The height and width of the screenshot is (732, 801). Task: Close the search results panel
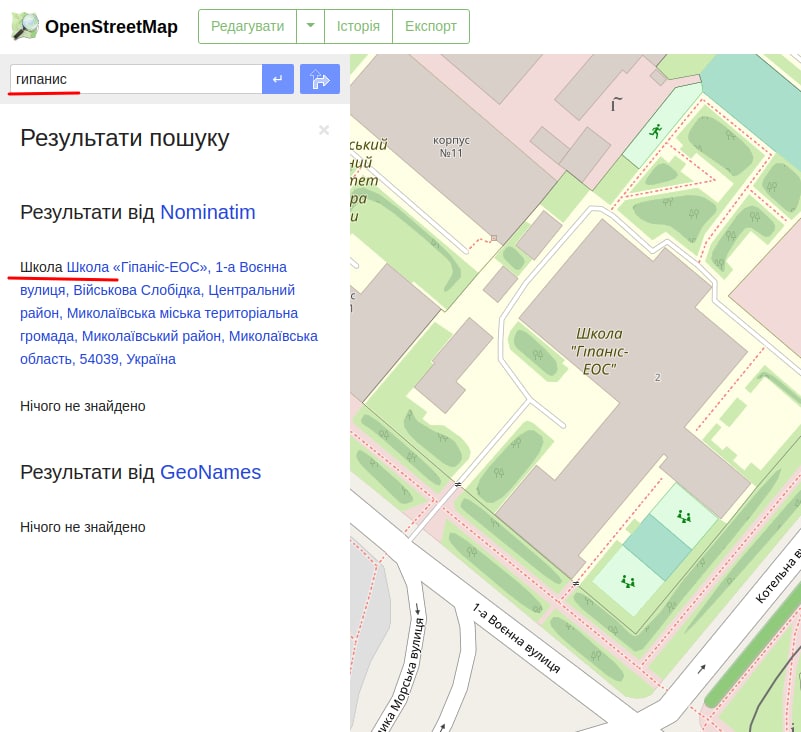click(x=324, y=130)
